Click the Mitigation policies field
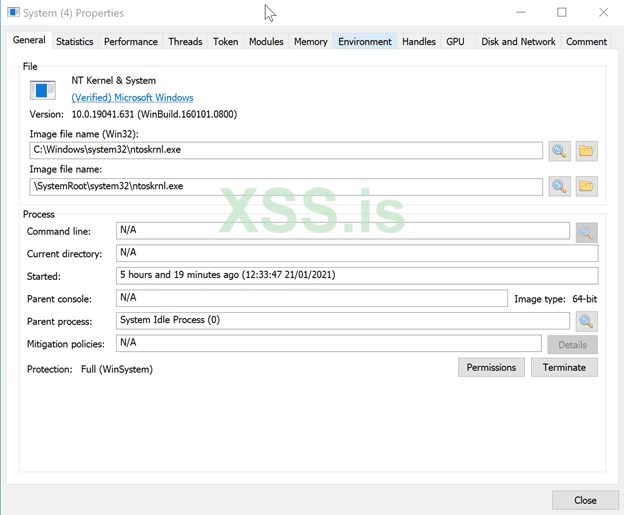Screen dimensions: 624x515 tap(329, 343)
